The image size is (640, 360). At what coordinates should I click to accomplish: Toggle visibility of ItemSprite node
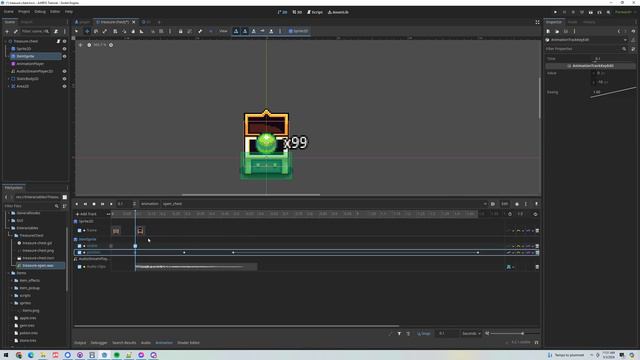64,56
